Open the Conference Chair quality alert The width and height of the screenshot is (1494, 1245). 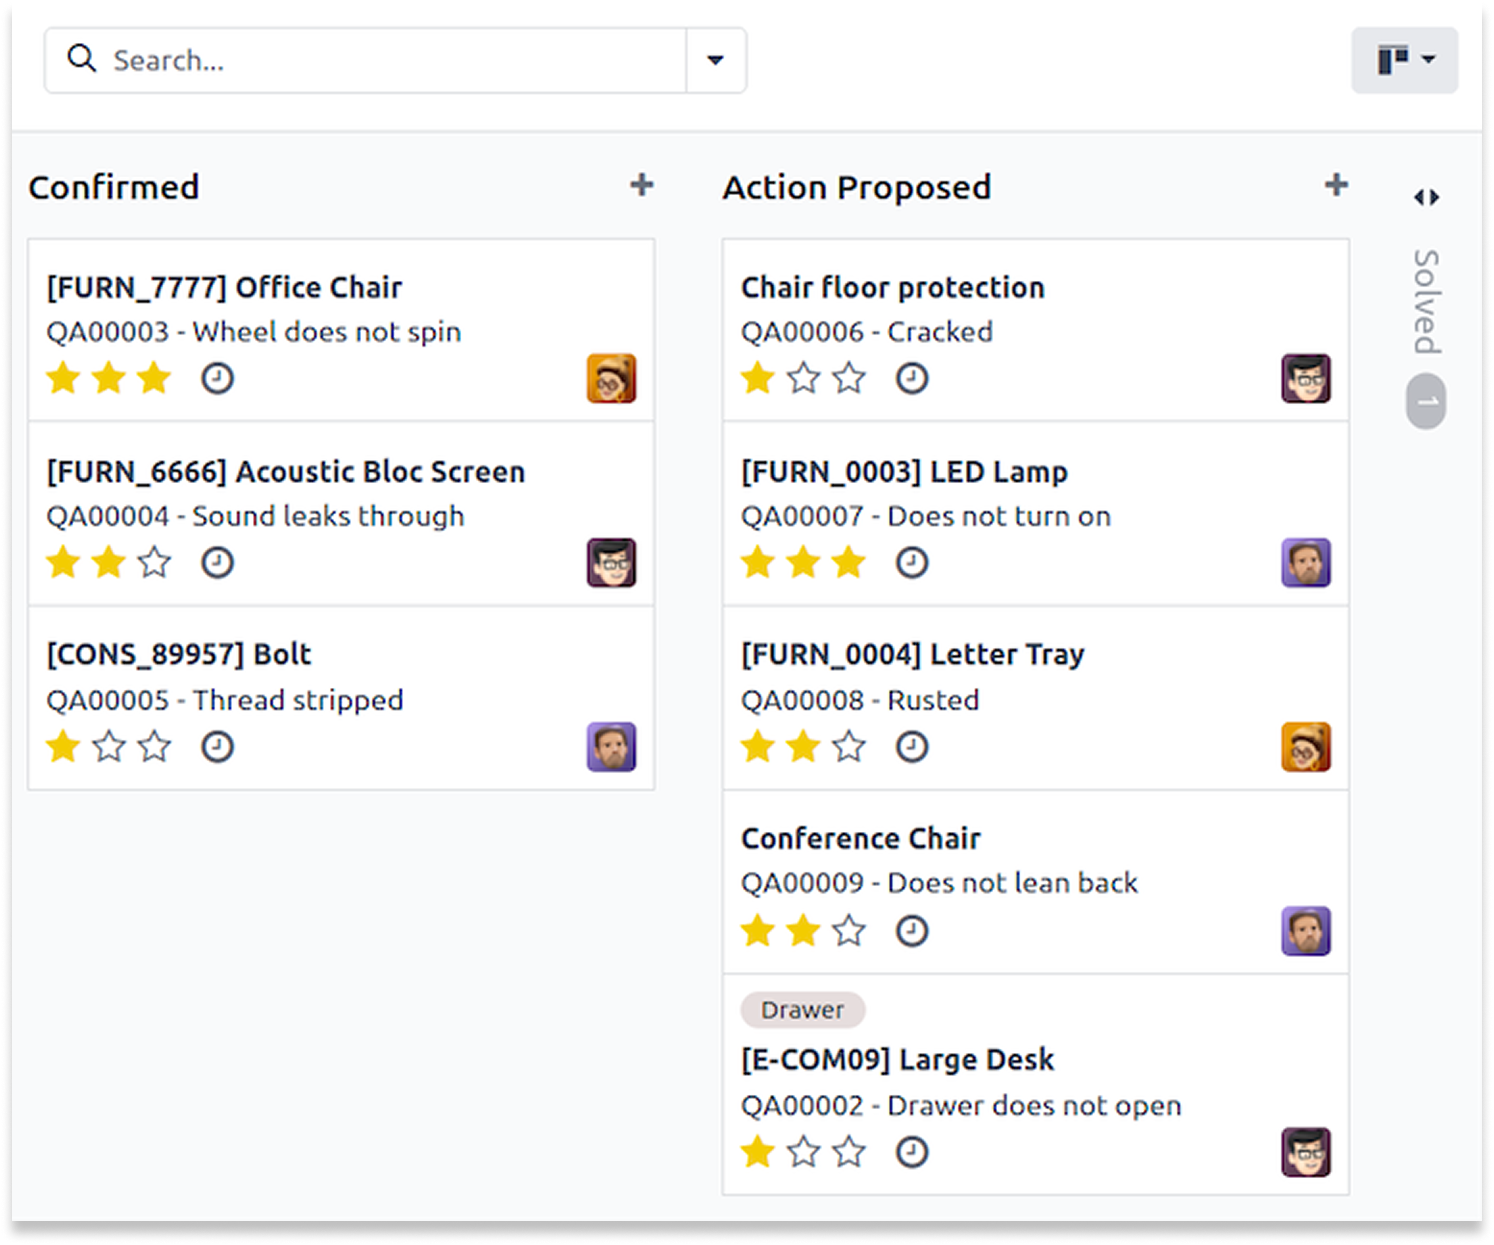pyautogui.click(x=860, y=838)
